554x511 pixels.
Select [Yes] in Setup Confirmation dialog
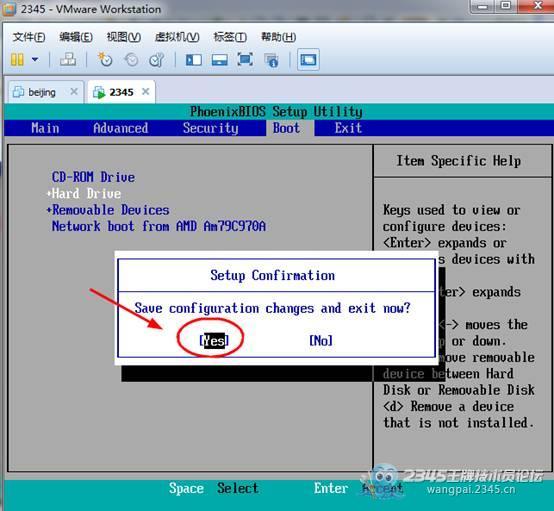[x=214, y=341]
